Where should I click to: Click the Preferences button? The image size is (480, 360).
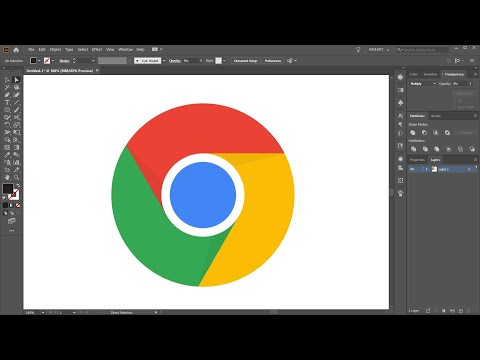tap(273, 61)
